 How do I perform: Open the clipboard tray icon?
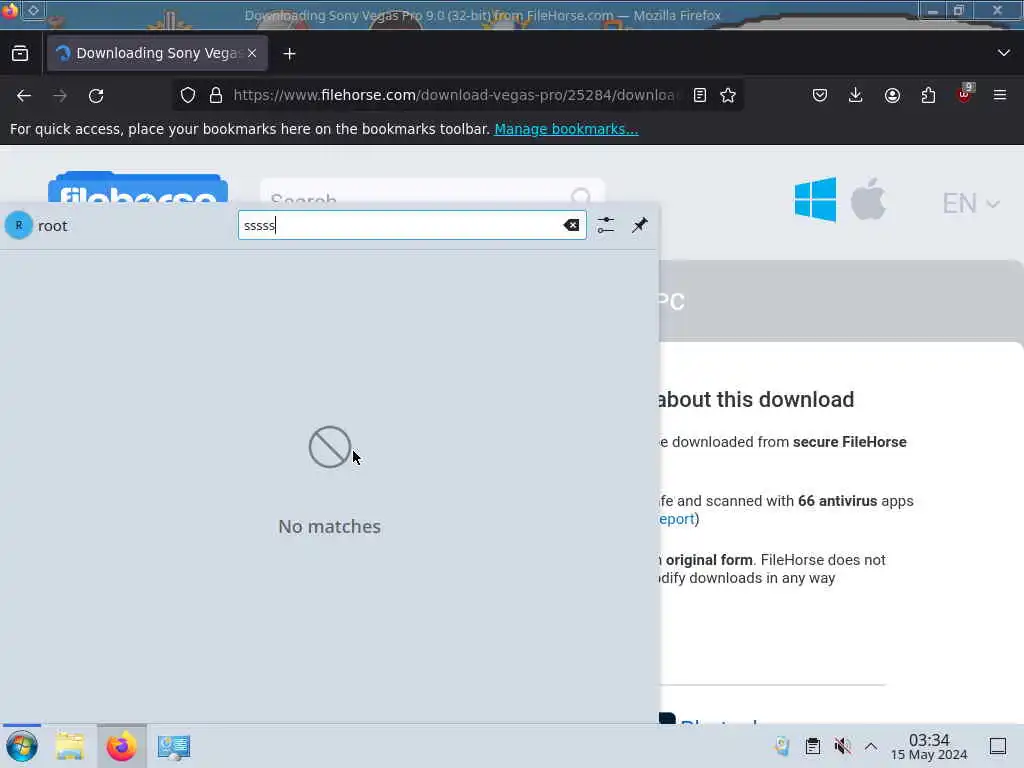point(812,746)
